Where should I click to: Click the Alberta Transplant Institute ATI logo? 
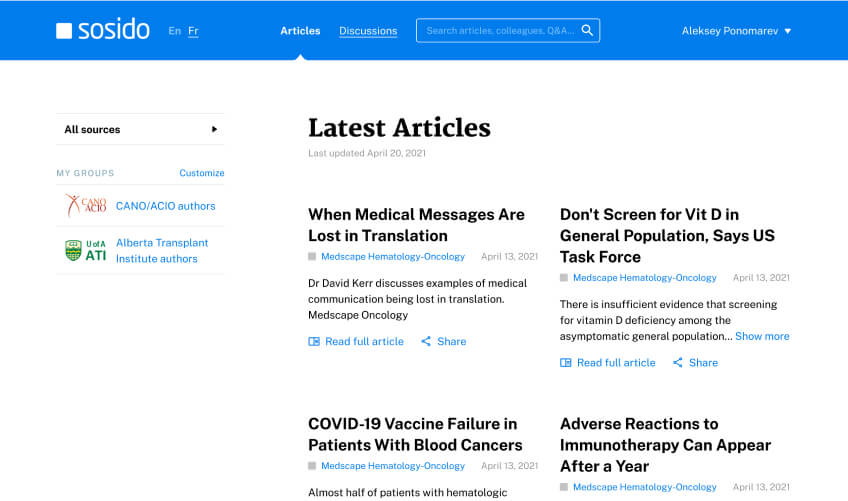tap(85, 250)
